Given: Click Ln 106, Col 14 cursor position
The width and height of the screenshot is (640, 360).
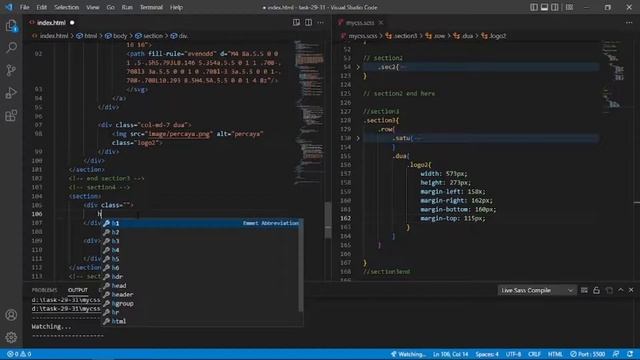Looking at the screenshot, I should pyautogui.click(x=451, y=354).
